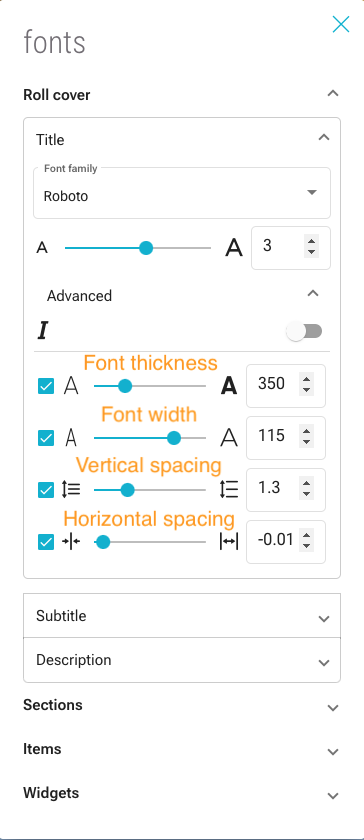Uncheck the Font thickness checkbox
Viewport: 364px width, 840px height.
click(46, 386)
